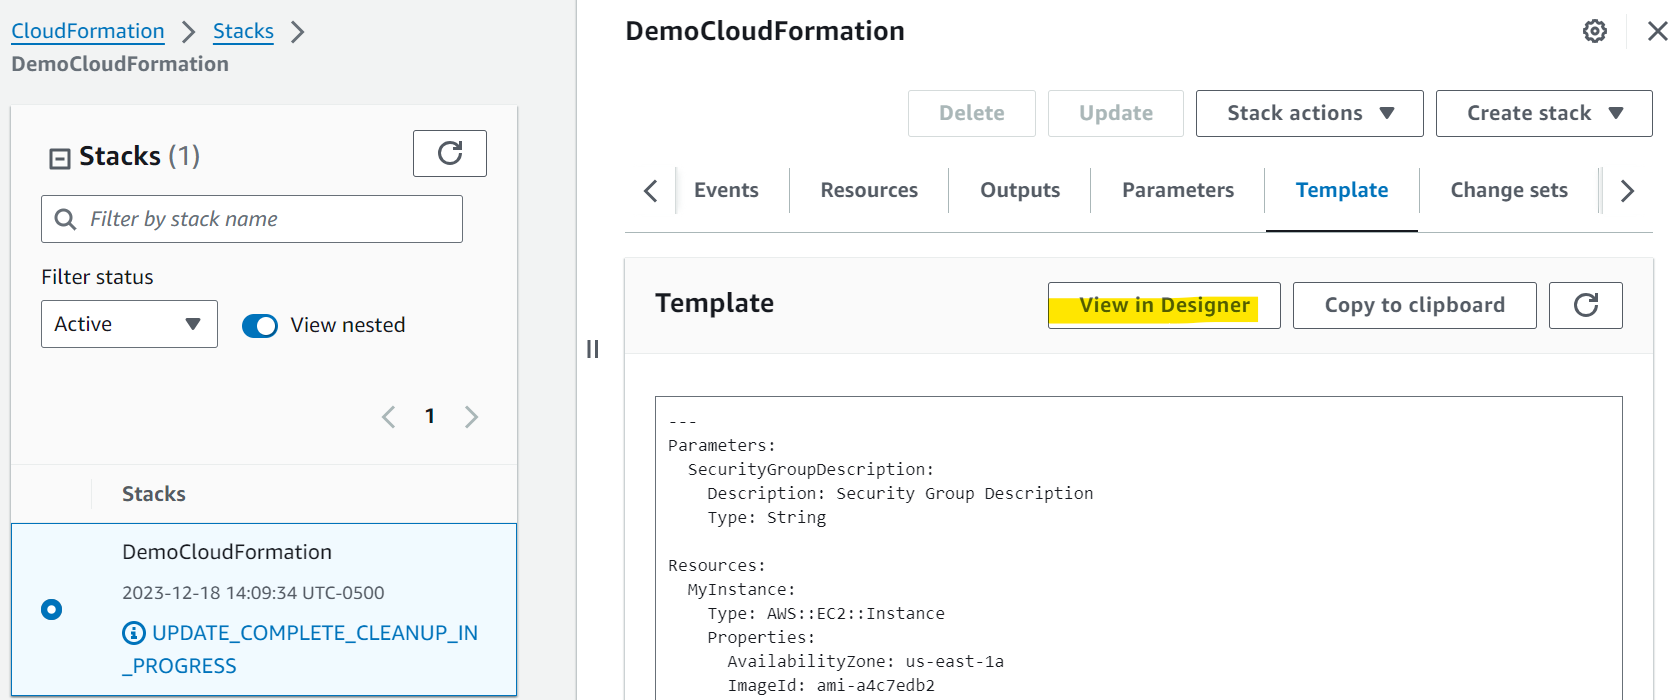1677x700 pixels.
Task: Switch to the Change sets tab
Action: [x=1509, y=190]
